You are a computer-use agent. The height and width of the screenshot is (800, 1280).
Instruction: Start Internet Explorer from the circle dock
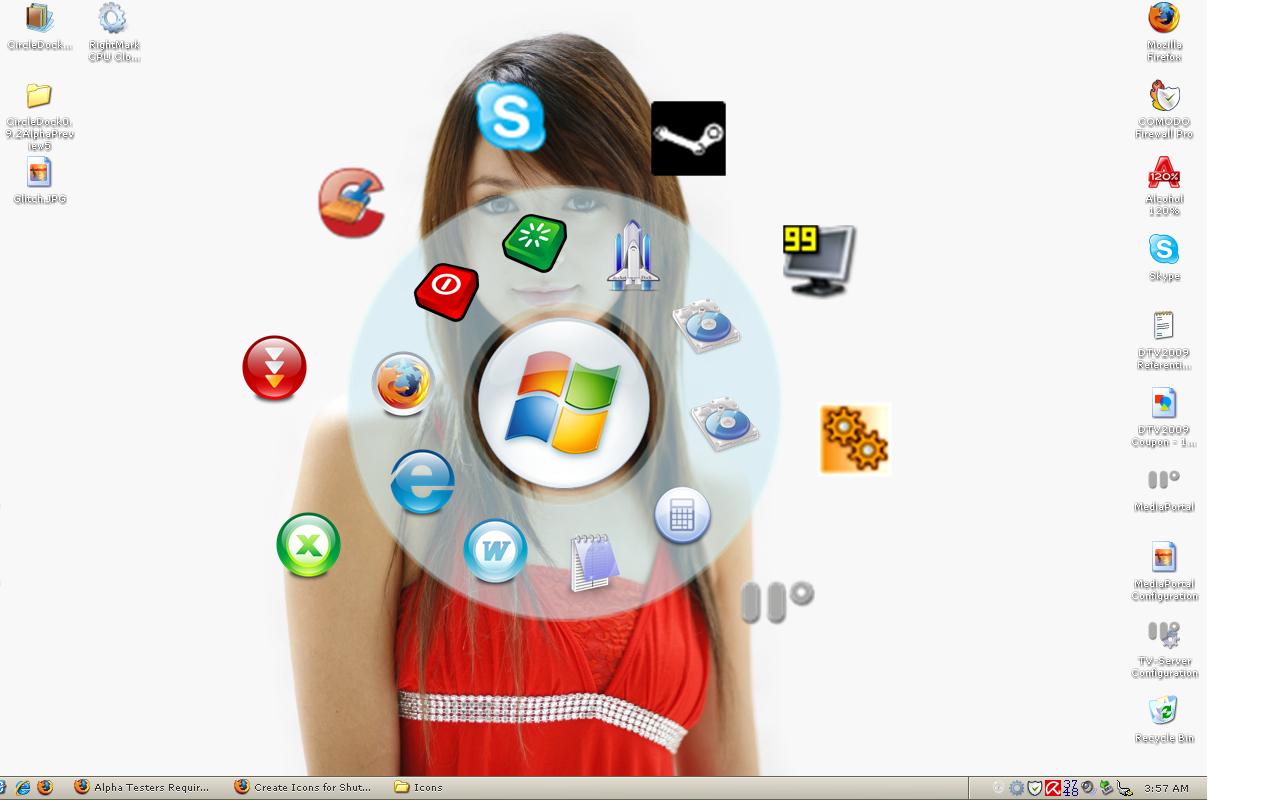(422, 482)
